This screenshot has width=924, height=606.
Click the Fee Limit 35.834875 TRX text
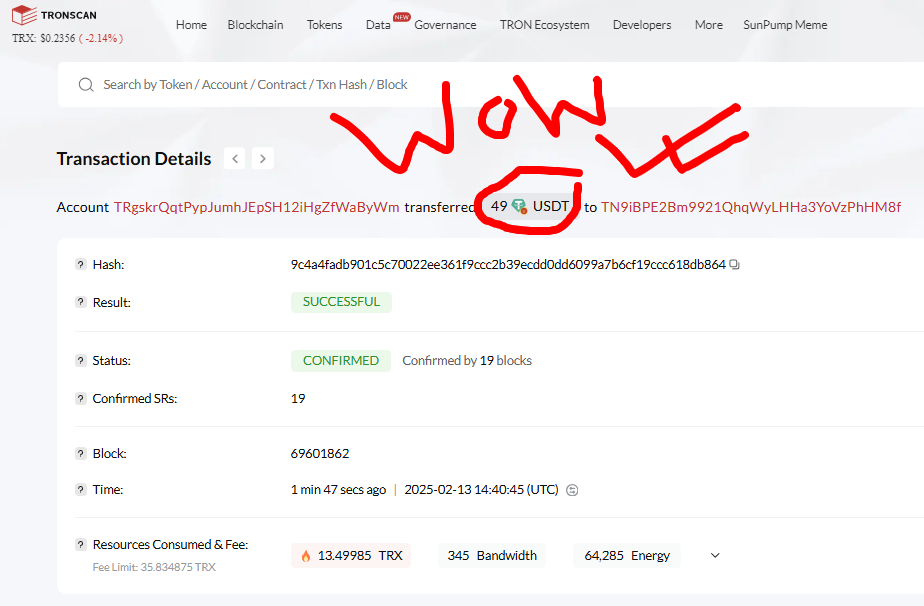click(154, 567)
